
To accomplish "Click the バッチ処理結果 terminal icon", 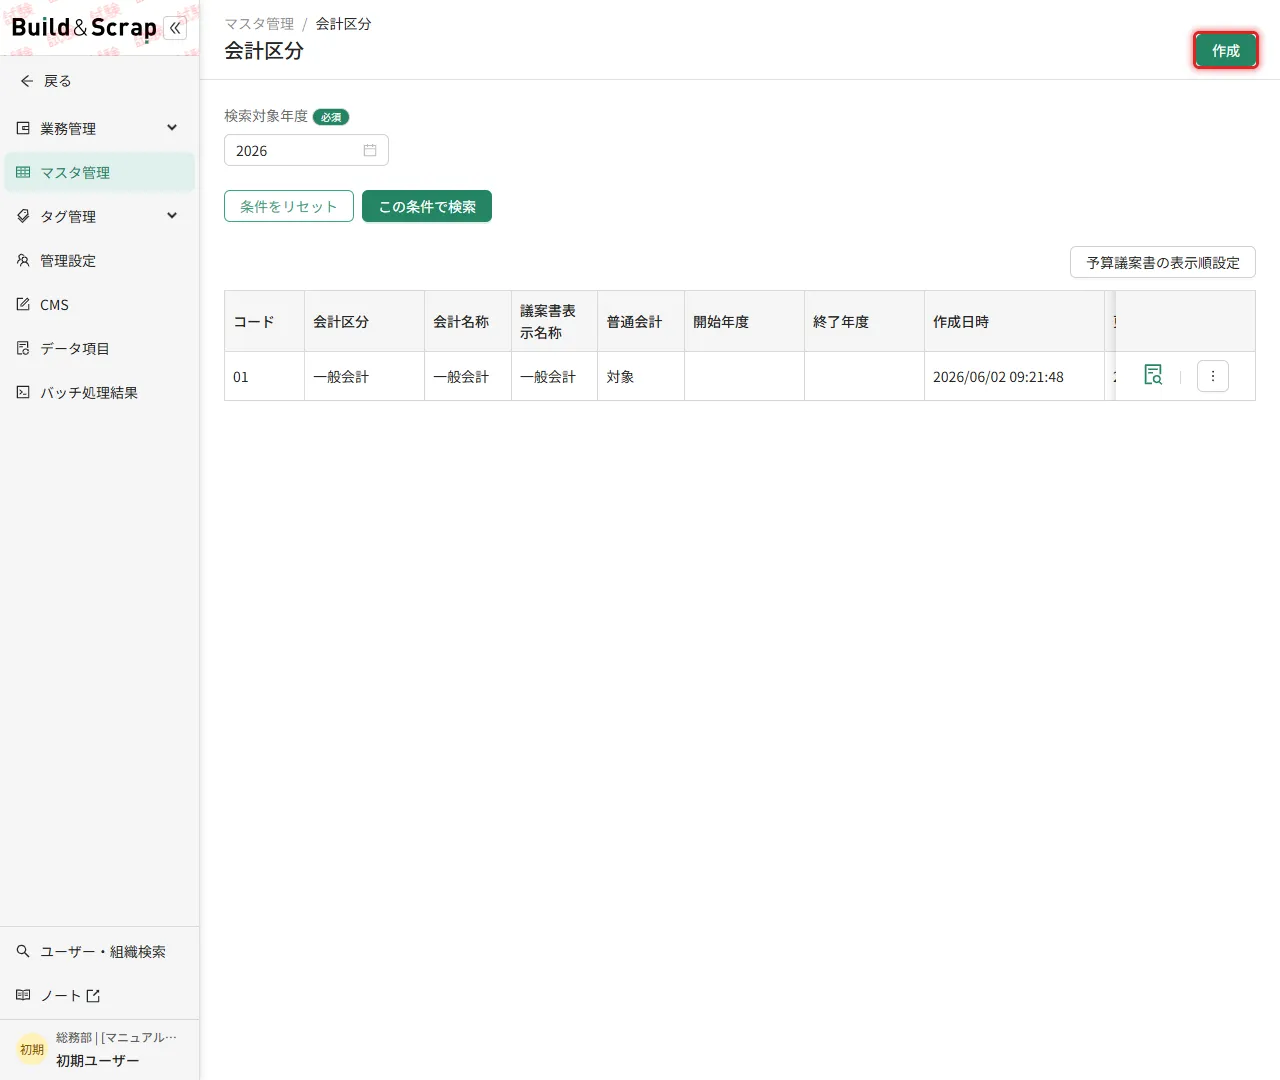I will coord(23,392).
